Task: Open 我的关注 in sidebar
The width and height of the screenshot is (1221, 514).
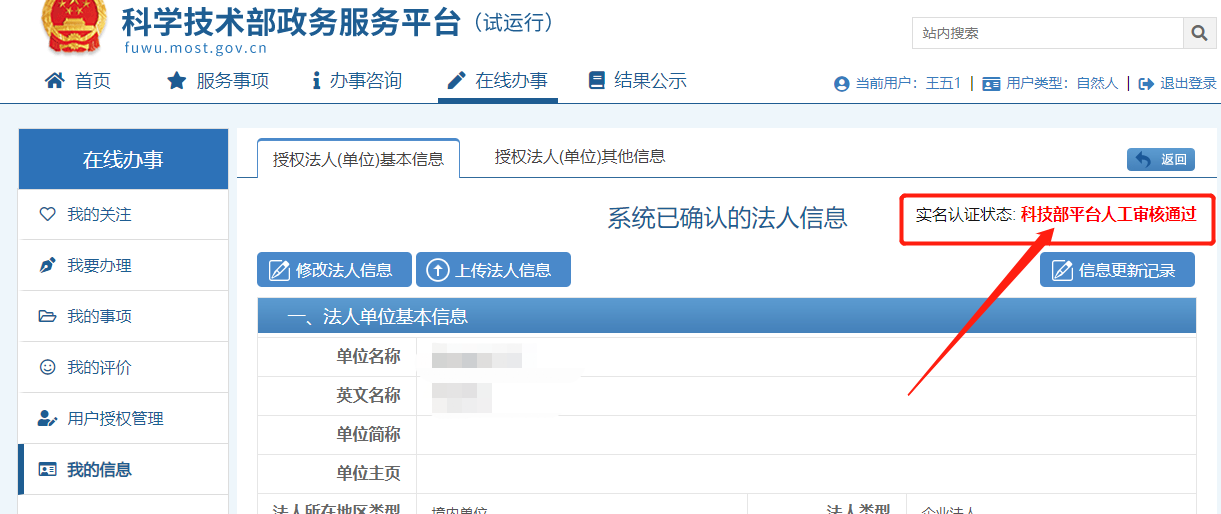Action: [x=99, y=215]
